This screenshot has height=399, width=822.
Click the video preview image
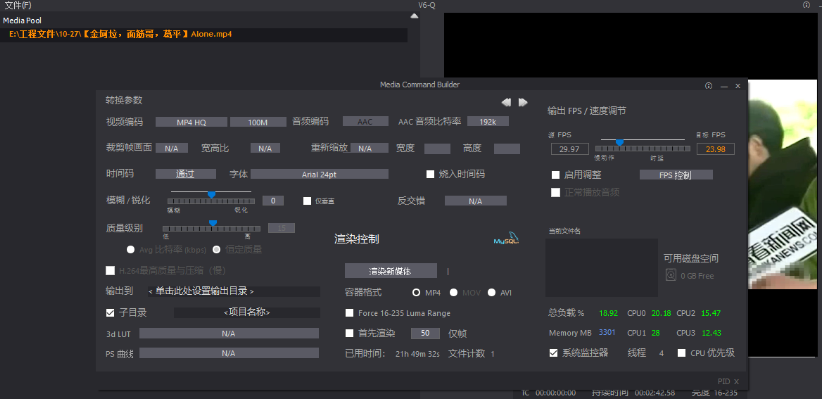(x=783, y=185)
